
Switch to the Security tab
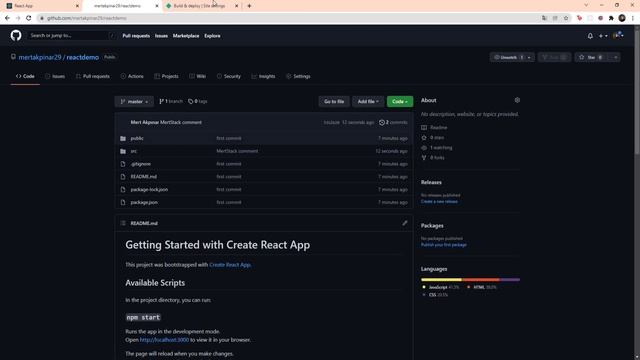point(229,76)
